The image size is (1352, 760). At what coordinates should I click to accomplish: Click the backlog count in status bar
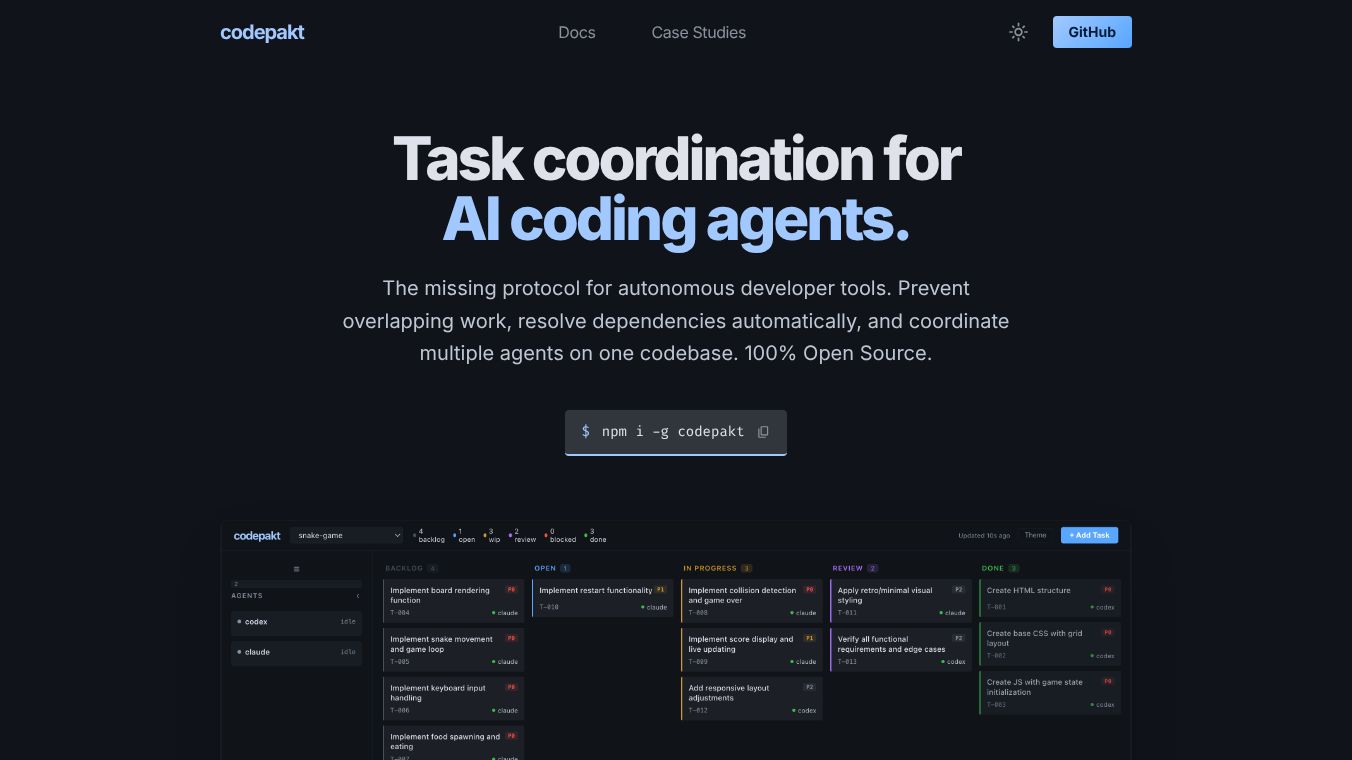[x=430, y=535]
